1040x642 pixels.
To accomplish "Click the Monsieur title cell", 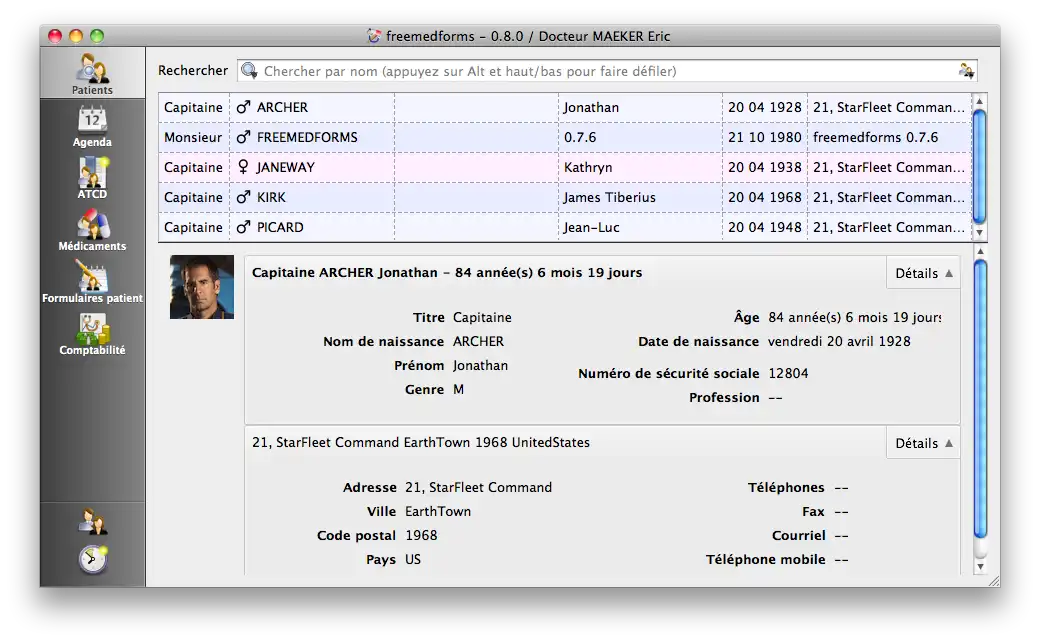I will [x=194, y=137].
